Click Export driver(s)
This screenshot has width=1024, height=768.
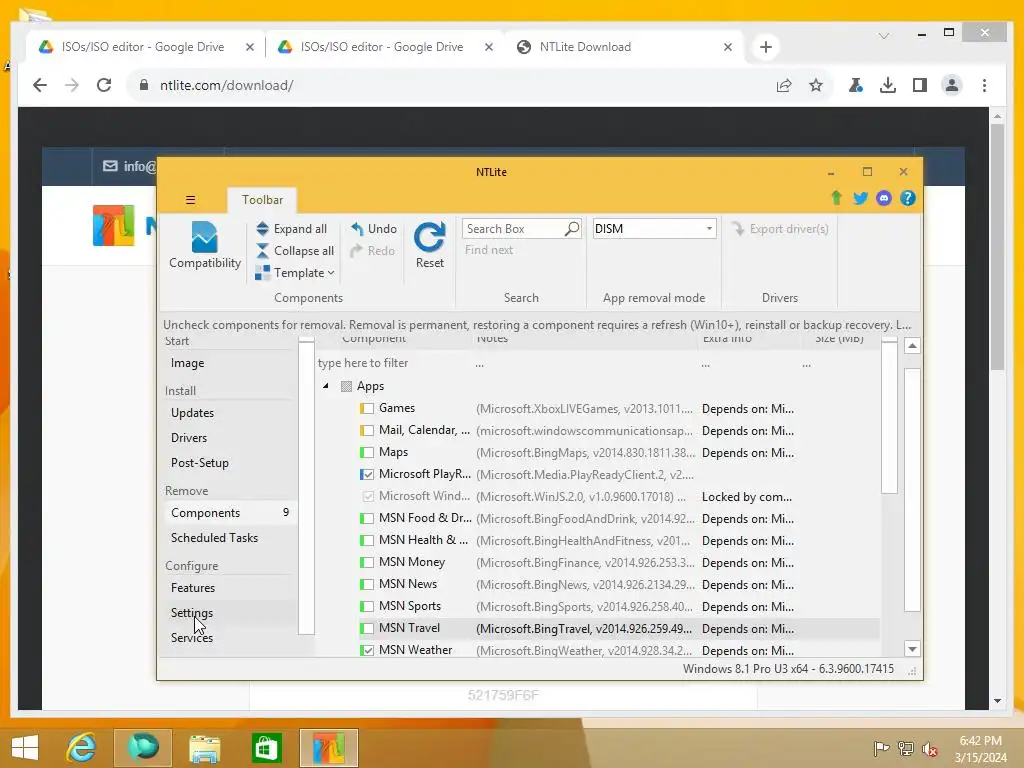[x=780, y=229]
